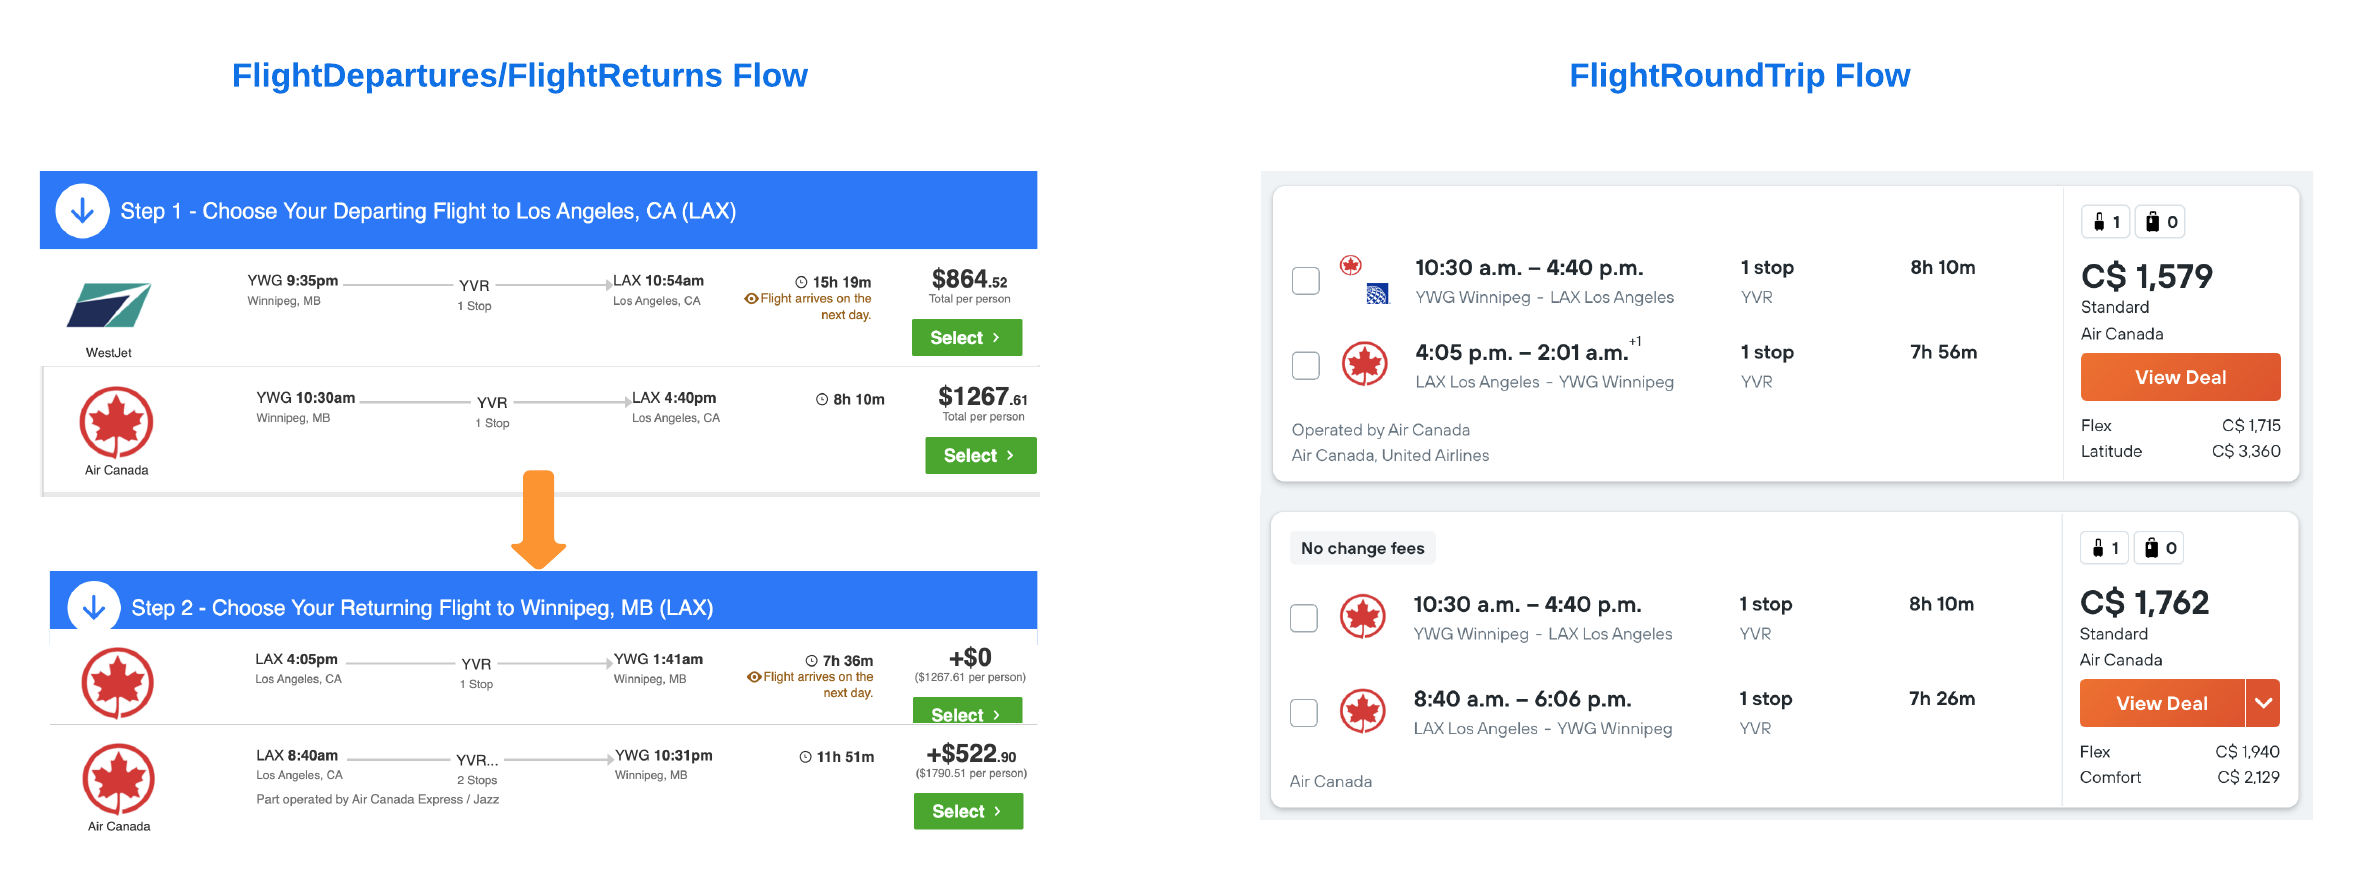Viewport: 2353px width, 885px height.
Task: Open Step 2 returning flights header
Action: 424,606
